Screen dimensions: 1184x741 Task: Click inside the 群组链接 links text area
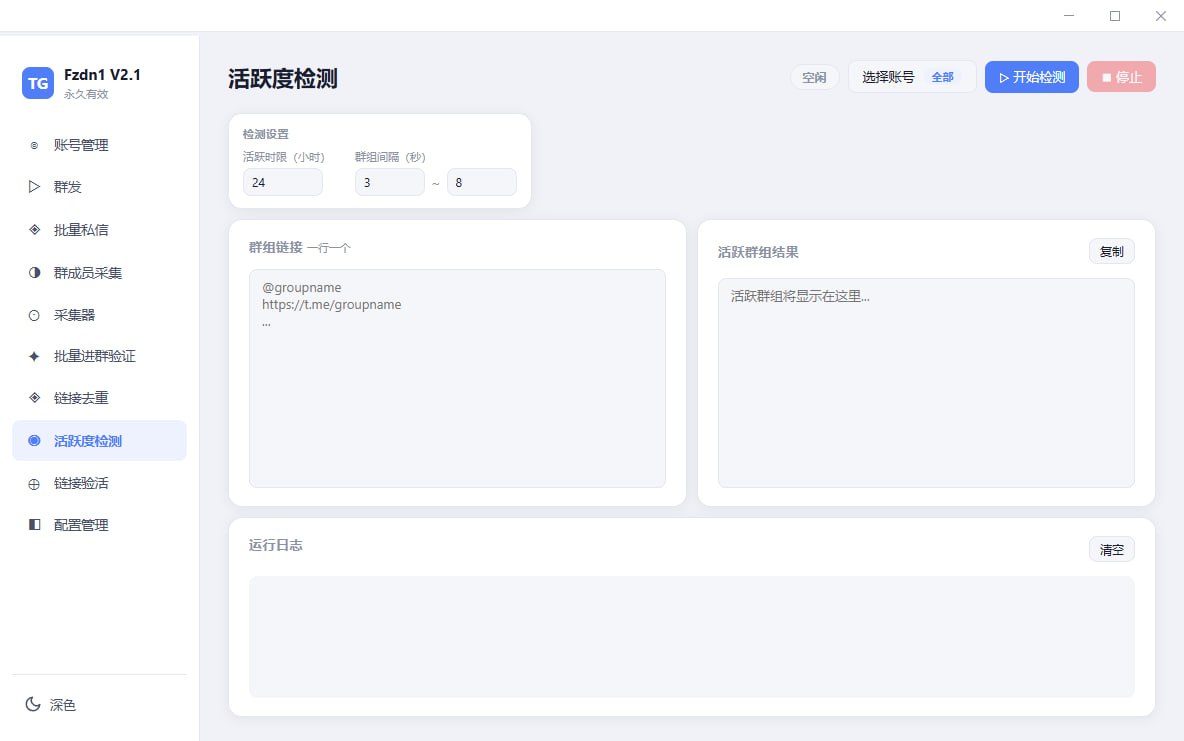456,378
